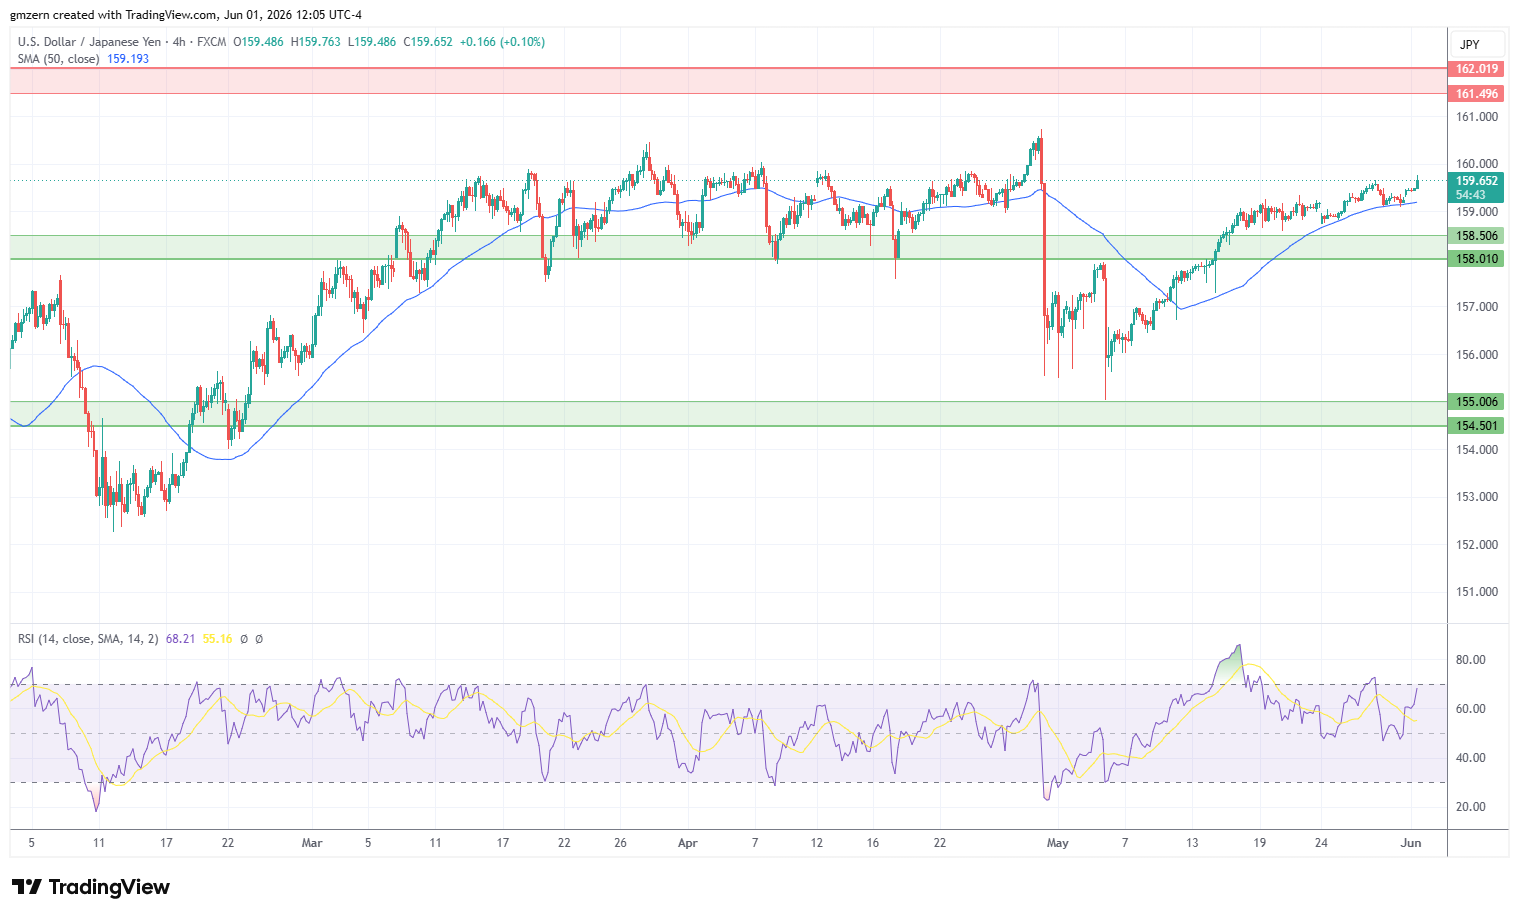Click the RSI (14, close, SMA, 14, 2) label
1519x917 pixels.
pos(88,638)
